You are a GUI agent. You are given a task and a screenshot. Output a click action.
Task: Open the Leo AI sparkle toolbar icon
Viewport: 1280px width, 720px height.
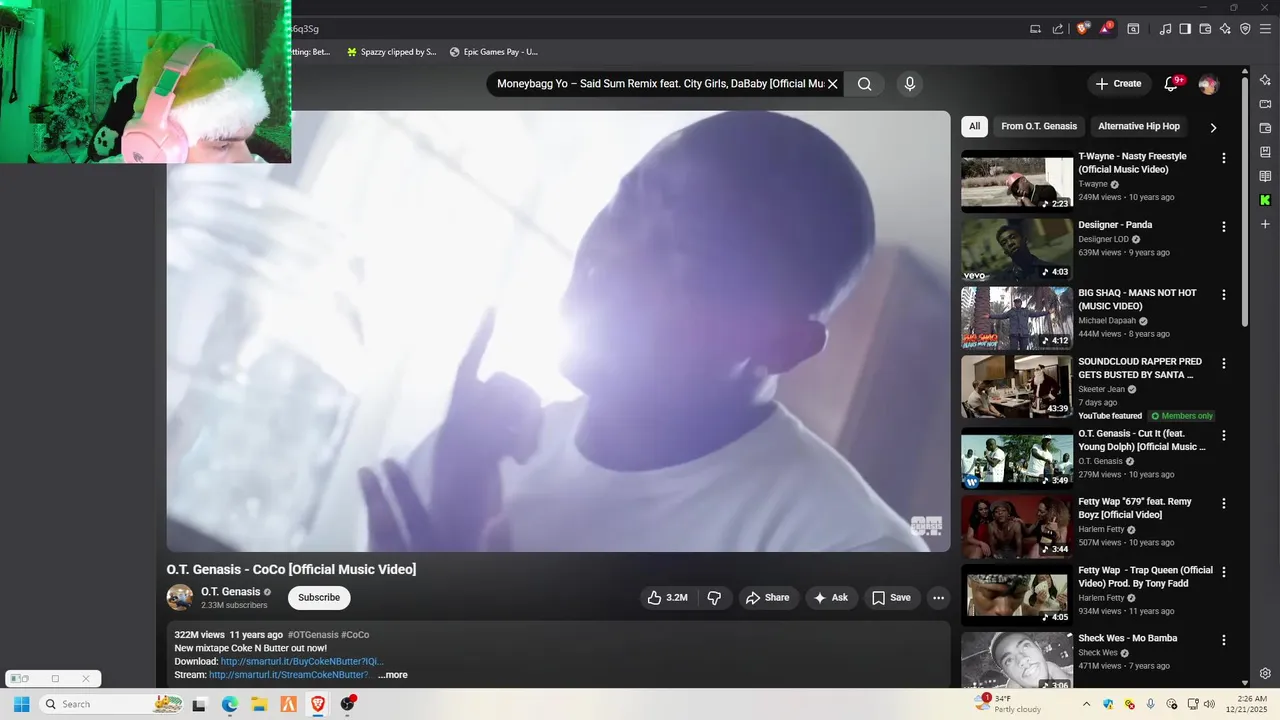point(1225,29)
